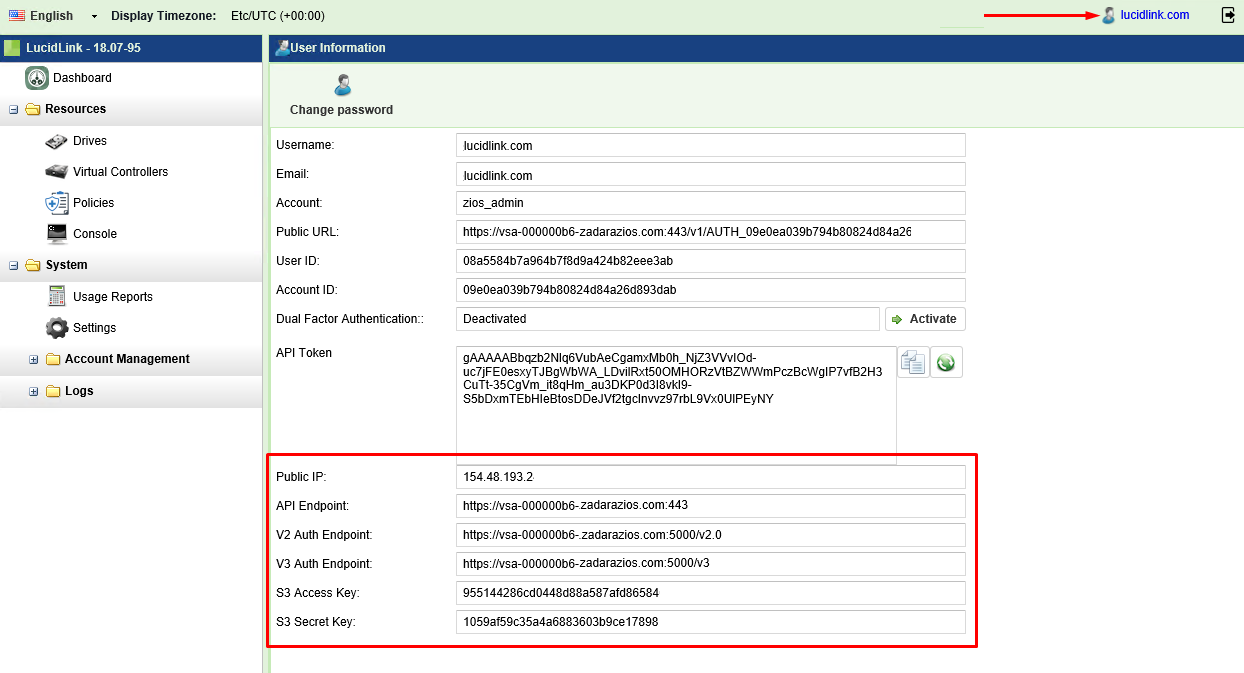1244x673 pixels.
Task: Click the US flag language icon
Action: 17,16
